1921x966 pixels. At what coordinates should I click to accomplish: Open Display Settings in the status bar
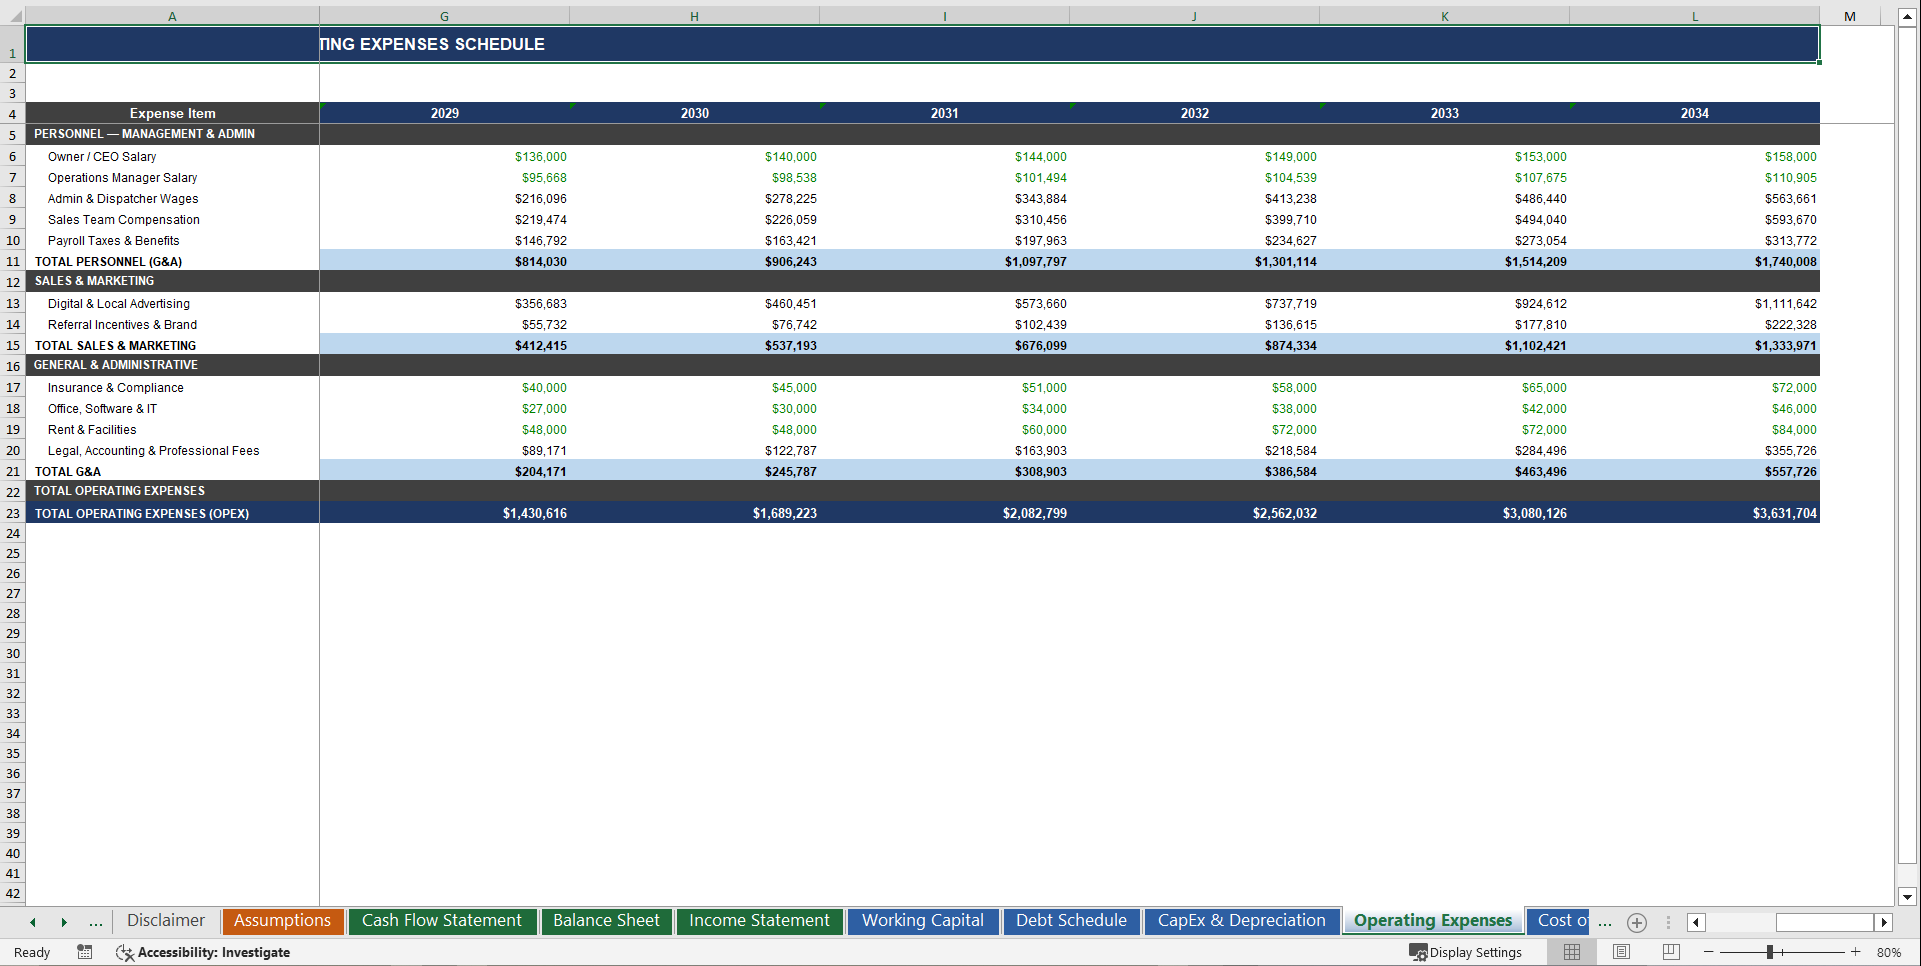click(x=1466, y=952)
